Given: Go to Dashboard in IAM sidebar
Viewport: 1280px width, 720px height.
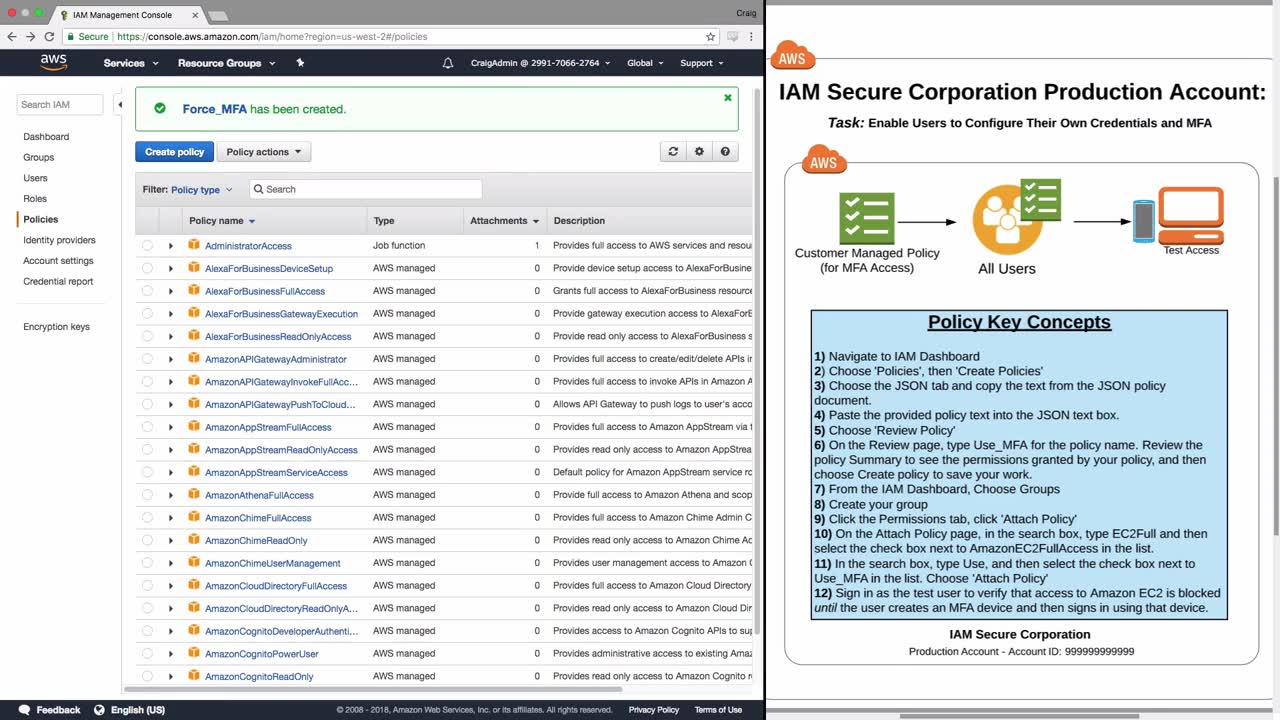Looking at the screenshot, I should click(x=46, y=137).
